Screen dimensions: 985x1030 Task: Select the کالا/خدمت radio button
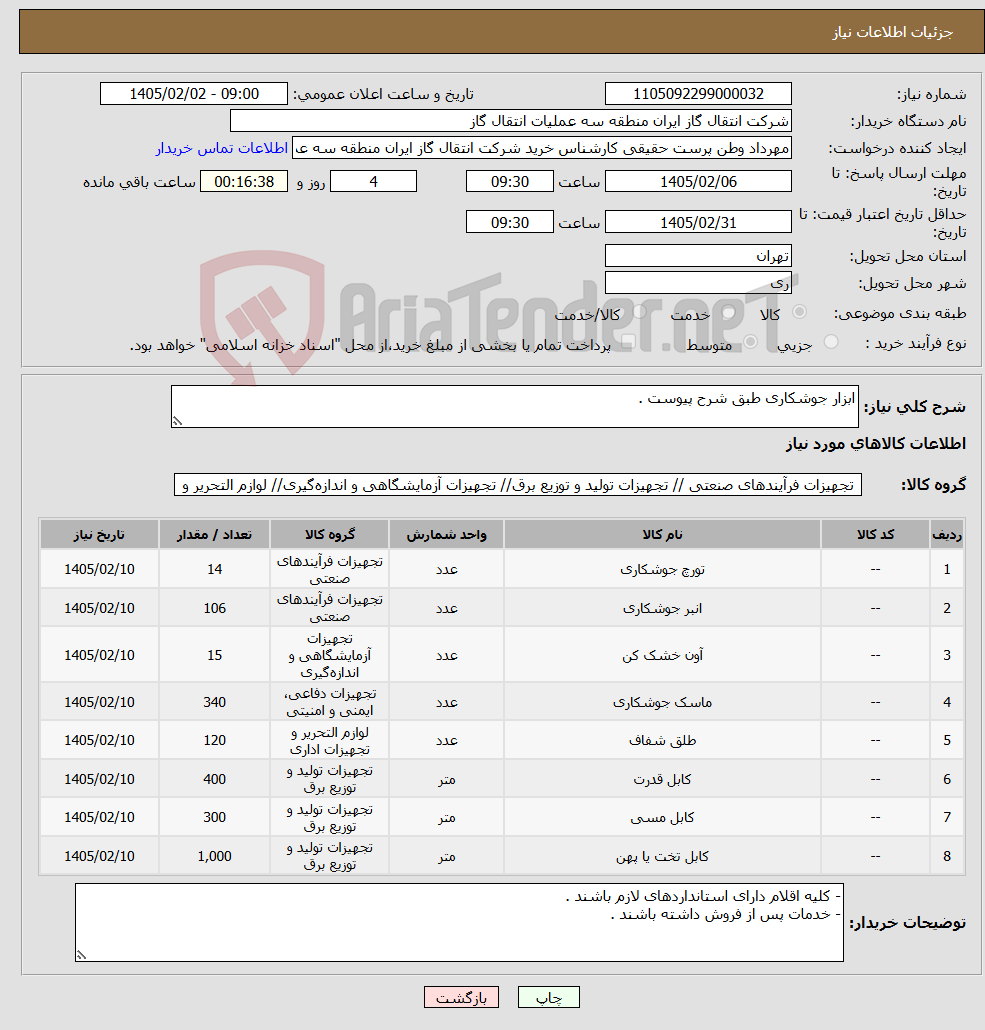[639, 312]
